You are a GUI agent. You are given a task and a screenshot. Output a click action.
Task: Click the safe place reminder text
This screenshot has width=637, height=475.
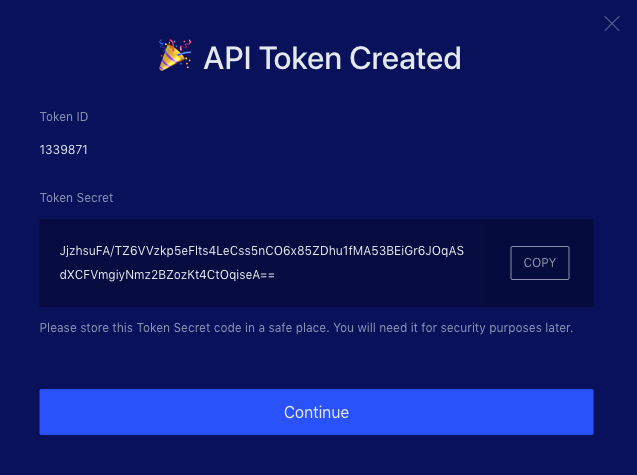[306, 328]
